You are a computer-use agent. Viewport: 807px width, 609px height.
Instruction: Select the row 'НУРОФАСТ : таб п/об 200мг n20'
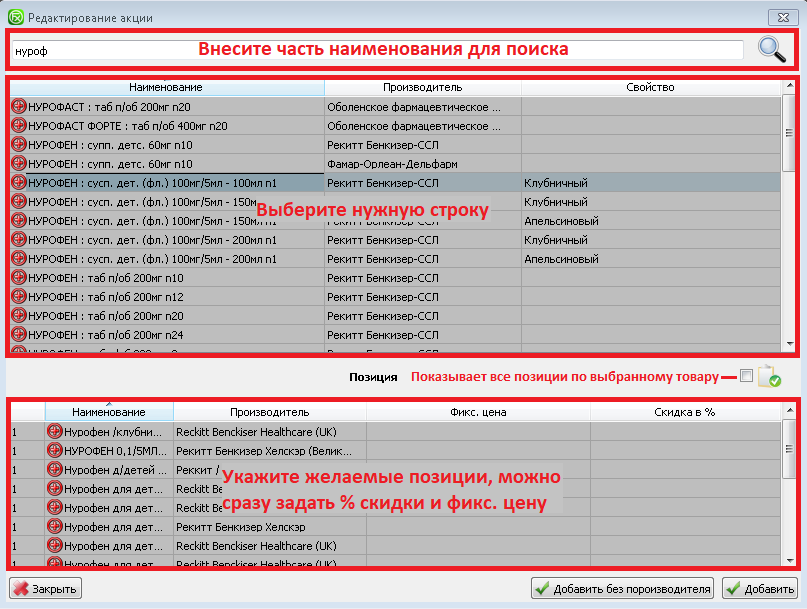click(x=395, y=107)
